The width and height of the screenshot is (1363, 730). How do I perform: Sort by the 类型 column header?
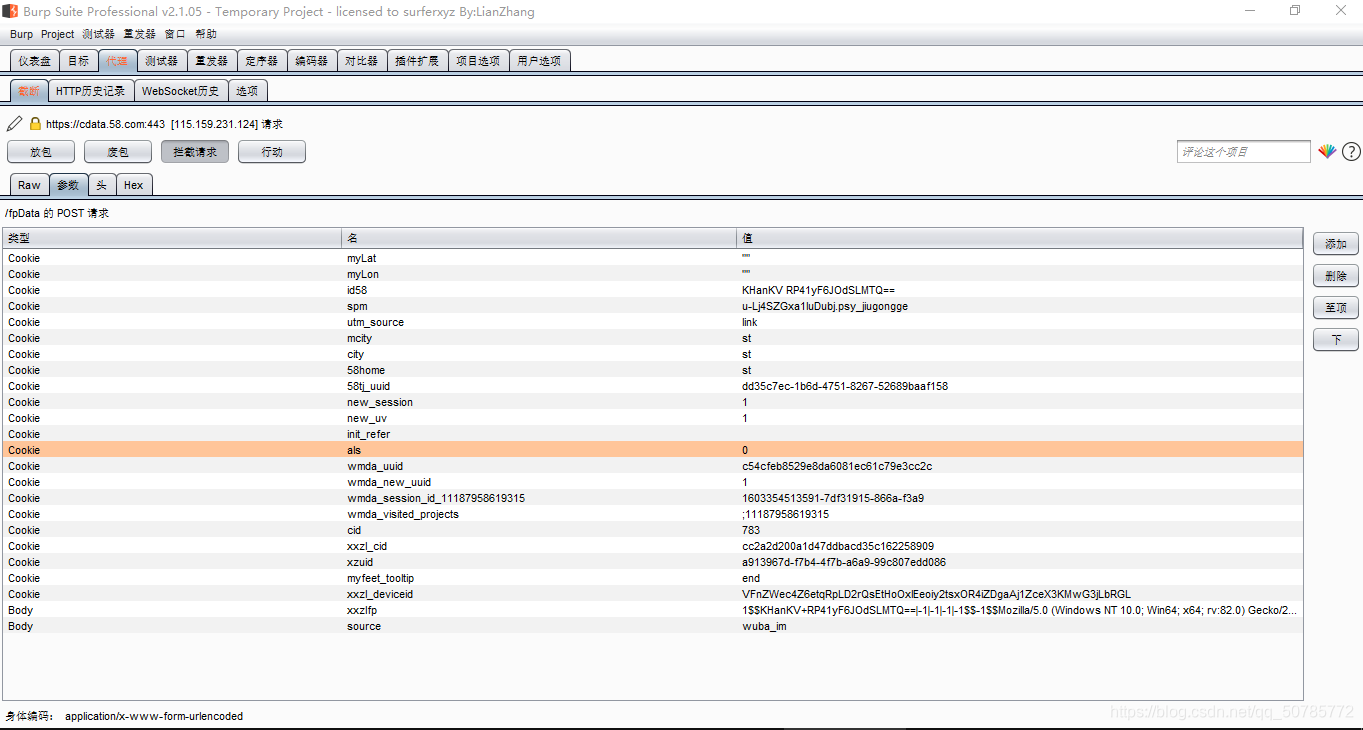(x=172, y=239)
